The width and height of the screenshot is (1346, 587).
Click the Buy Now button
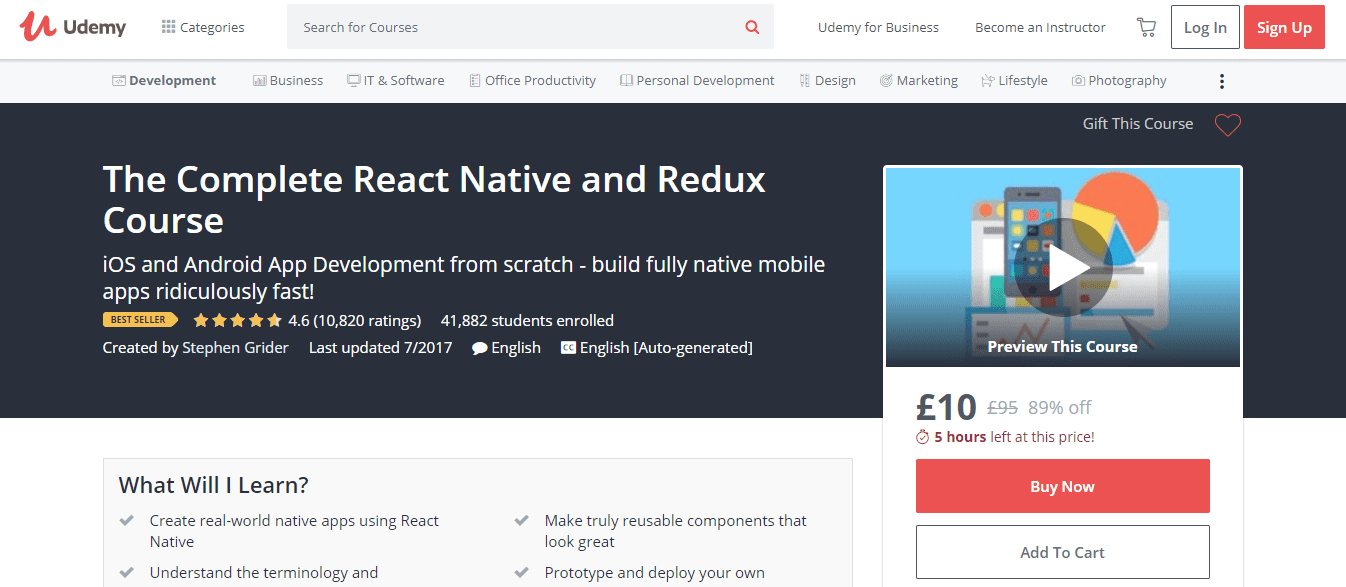click(x=1062, y=486)
